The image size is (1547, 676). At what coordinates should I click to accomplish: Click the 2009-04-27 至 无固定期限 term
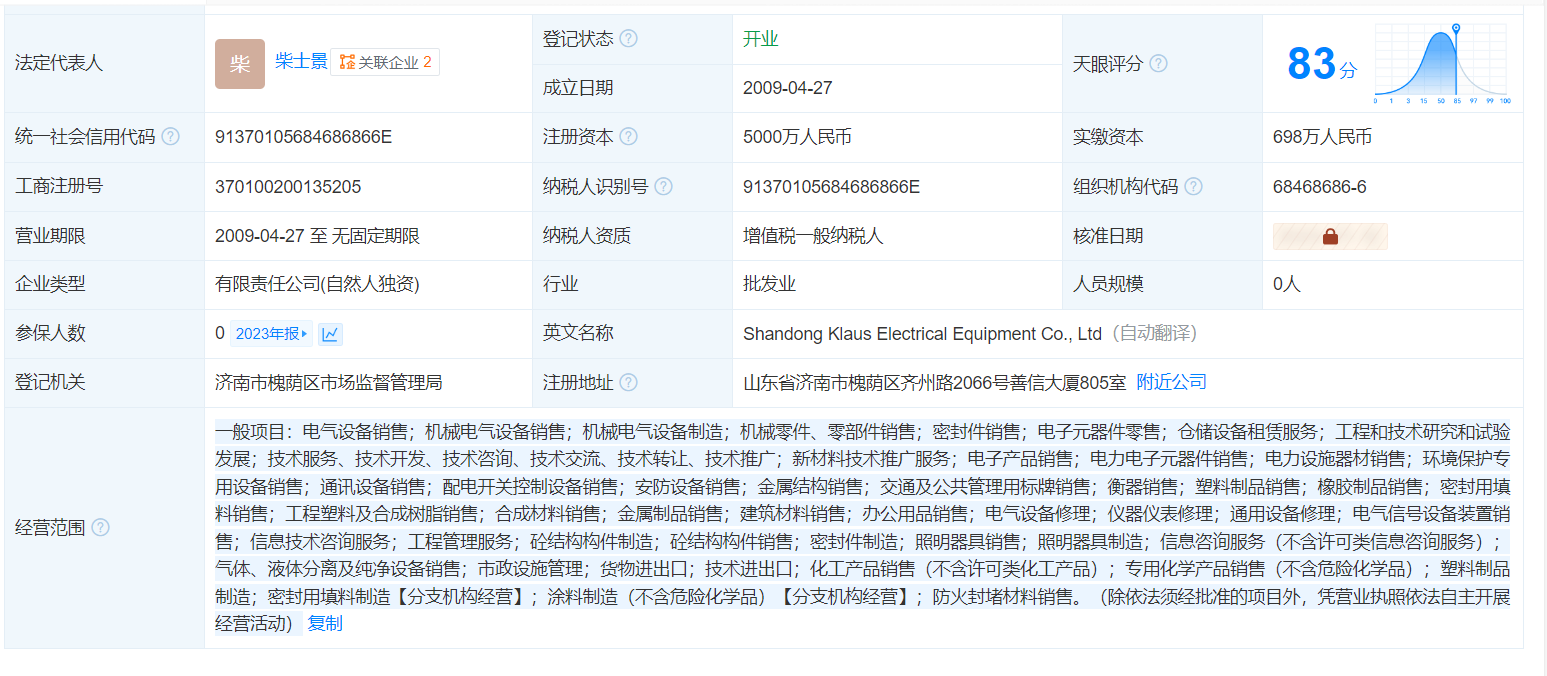[317, 236]
